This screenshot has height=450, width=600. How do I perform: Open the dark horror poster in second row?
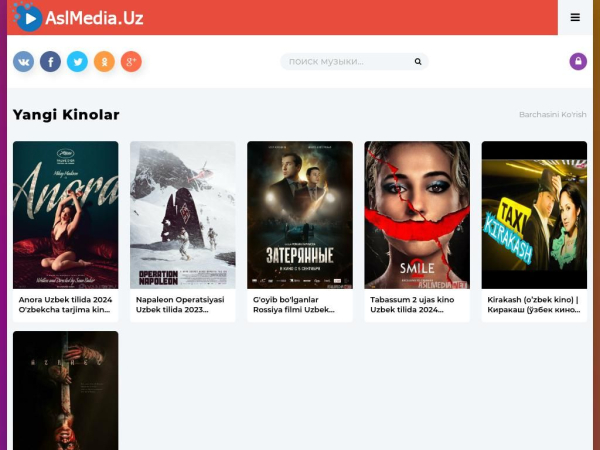point(65,390)
